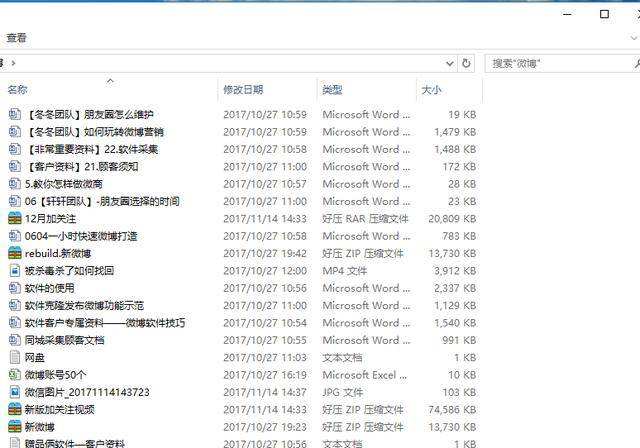640x448 pixels.
Task: Click the 微信图片_20171114143723 JPG icon
Action: coord(14,393)
